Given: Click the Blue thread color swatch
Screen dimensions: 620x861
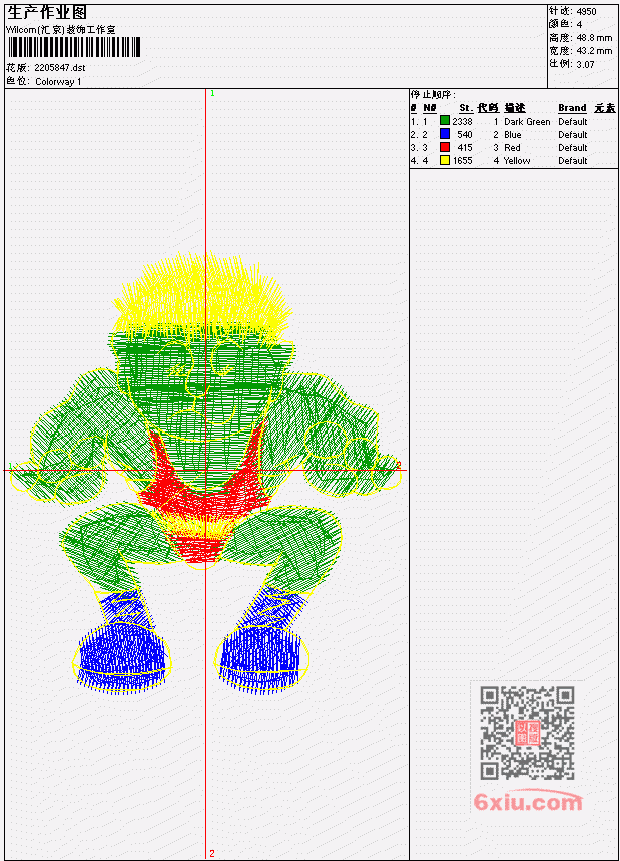Looking at the screenshot, I should click(445, 134).
